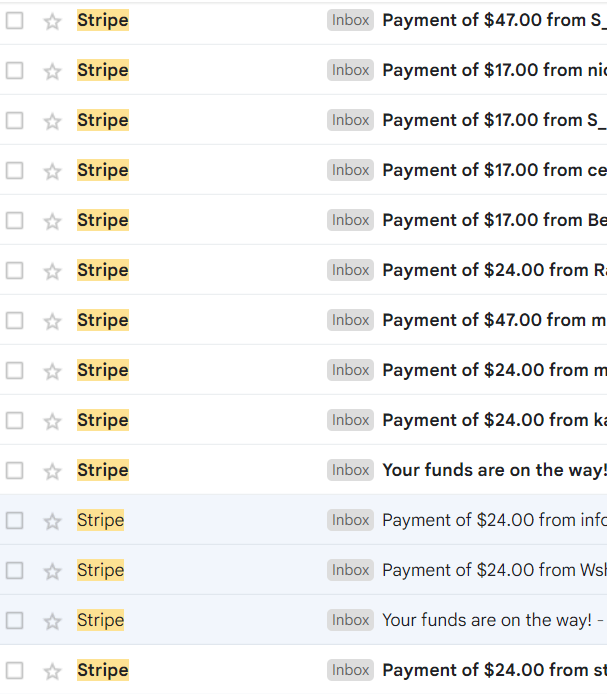607x694 pixels.
Task: Tick checkbox for $17.00 payment from Be
Action: (15, 220)
